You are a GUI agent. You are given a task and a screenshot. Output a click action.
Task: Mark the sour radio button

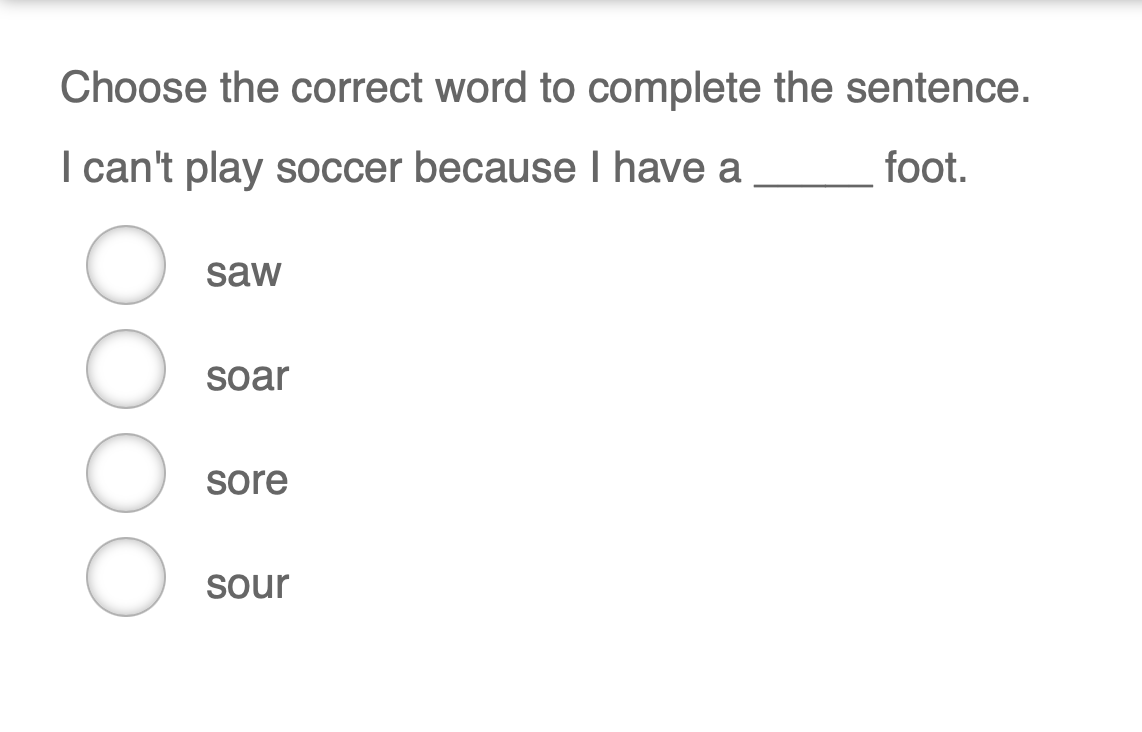pyautogui.click(x=125, y=577)
